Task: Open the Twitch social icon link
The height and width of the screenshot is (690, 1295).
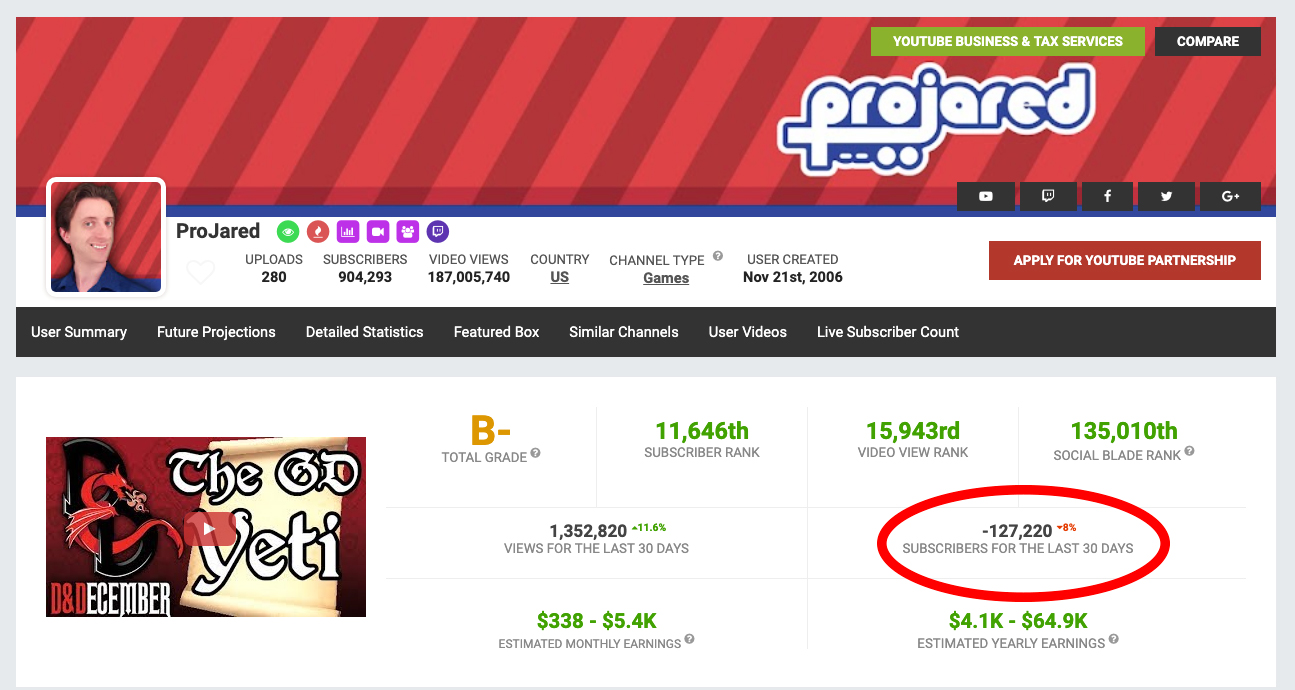Action: point(1047,197)
